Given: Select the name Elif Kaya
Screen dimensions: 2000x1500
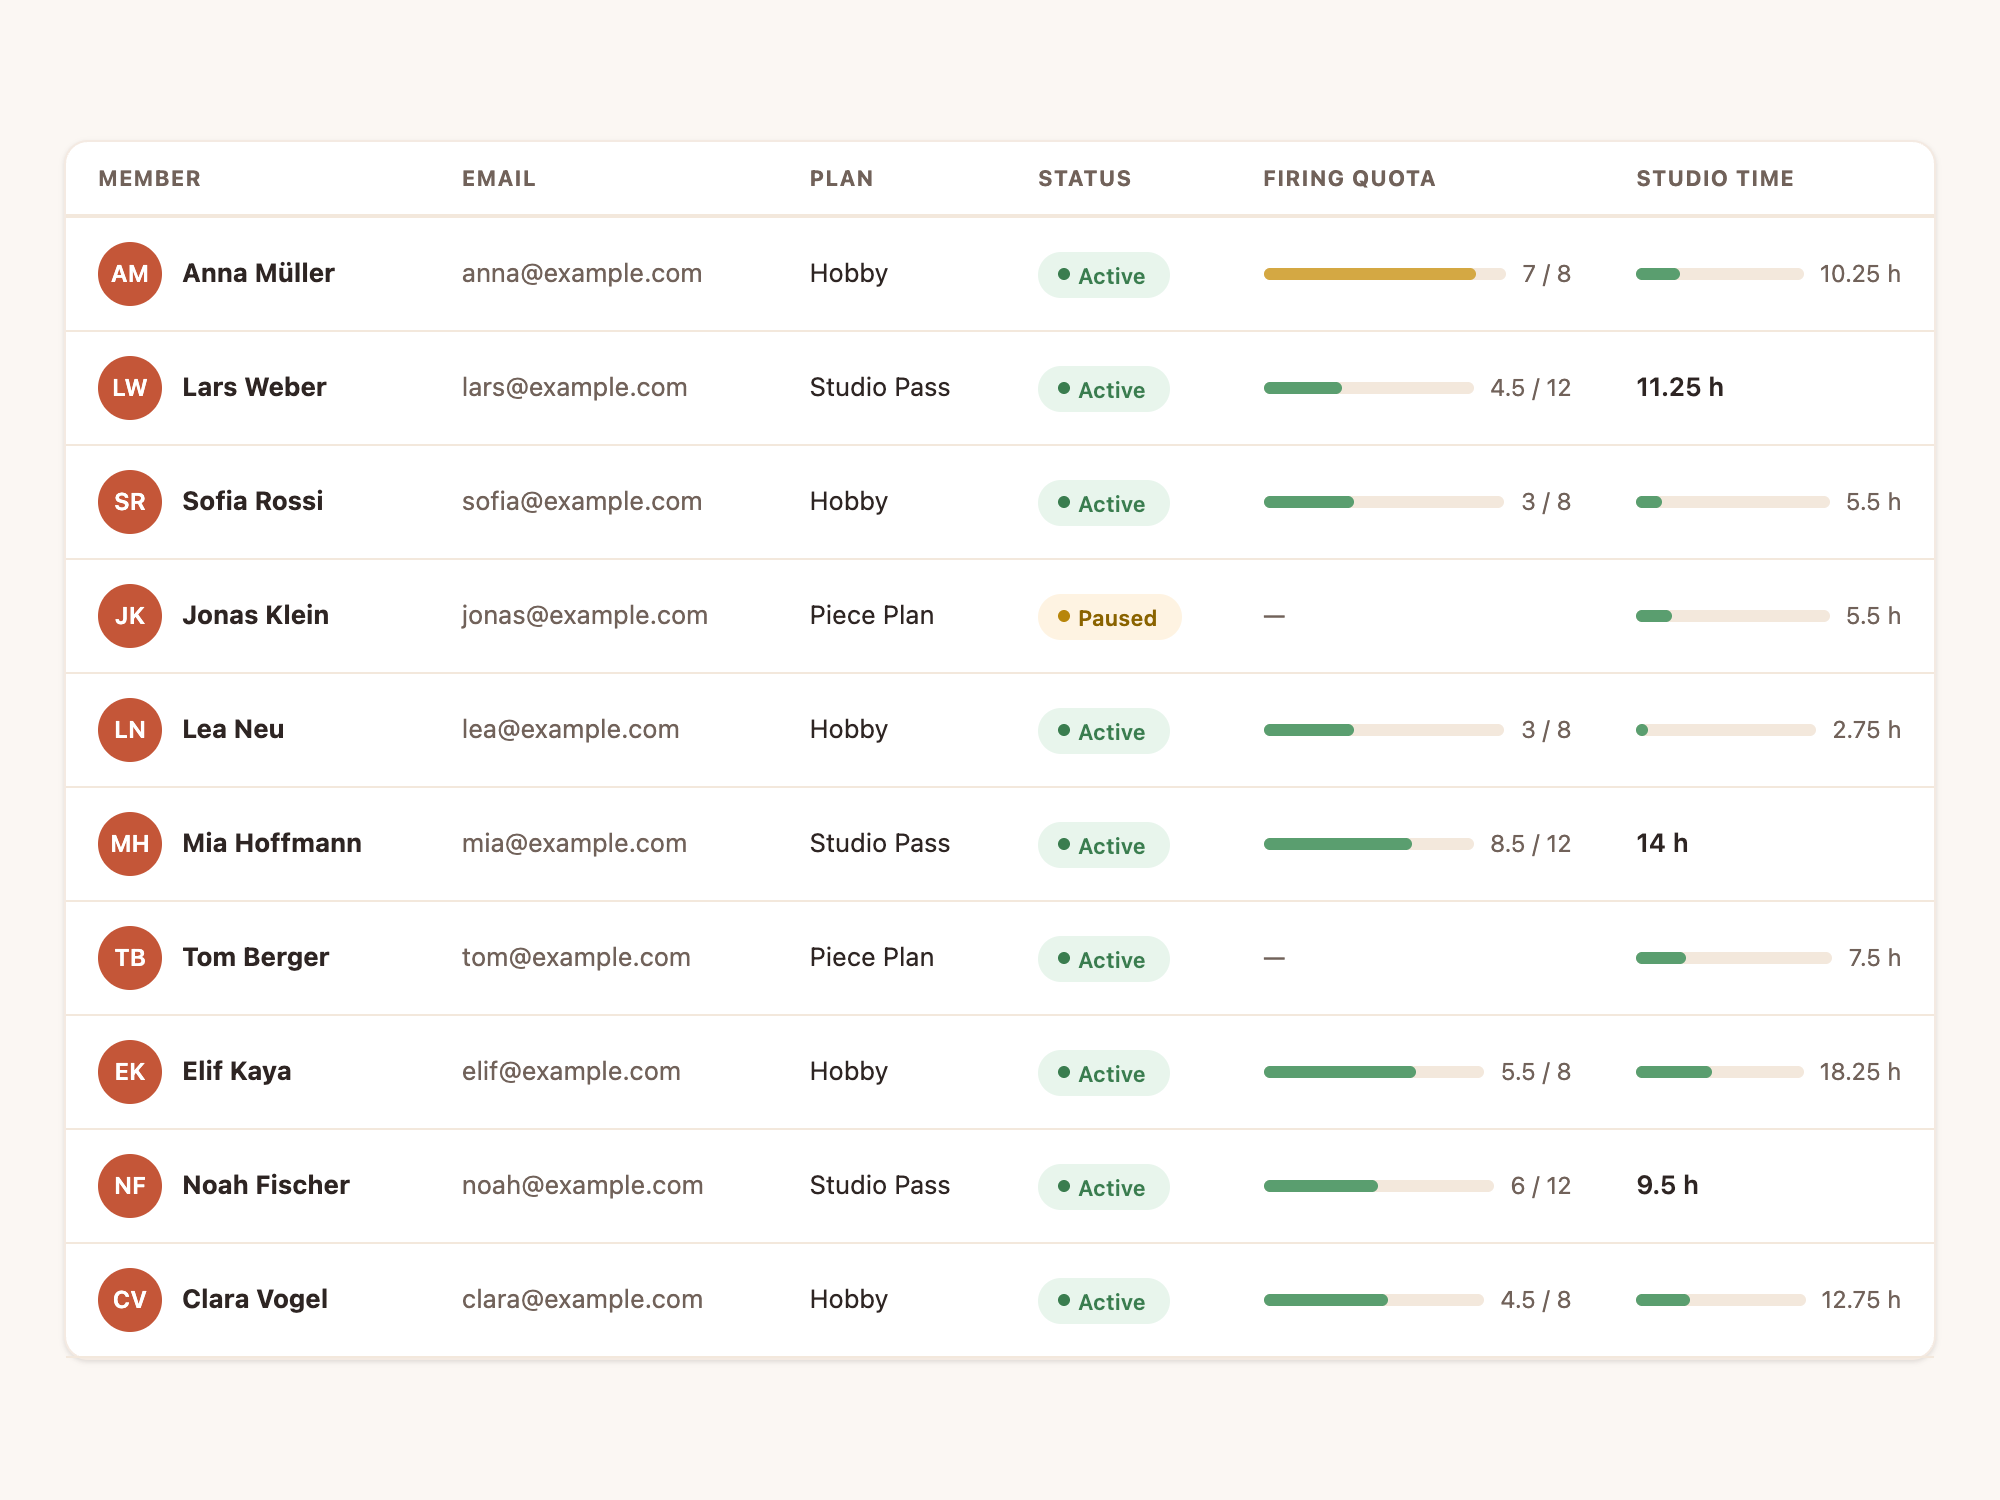Looking at the screenshot, I should click(x=237, y=1072).
